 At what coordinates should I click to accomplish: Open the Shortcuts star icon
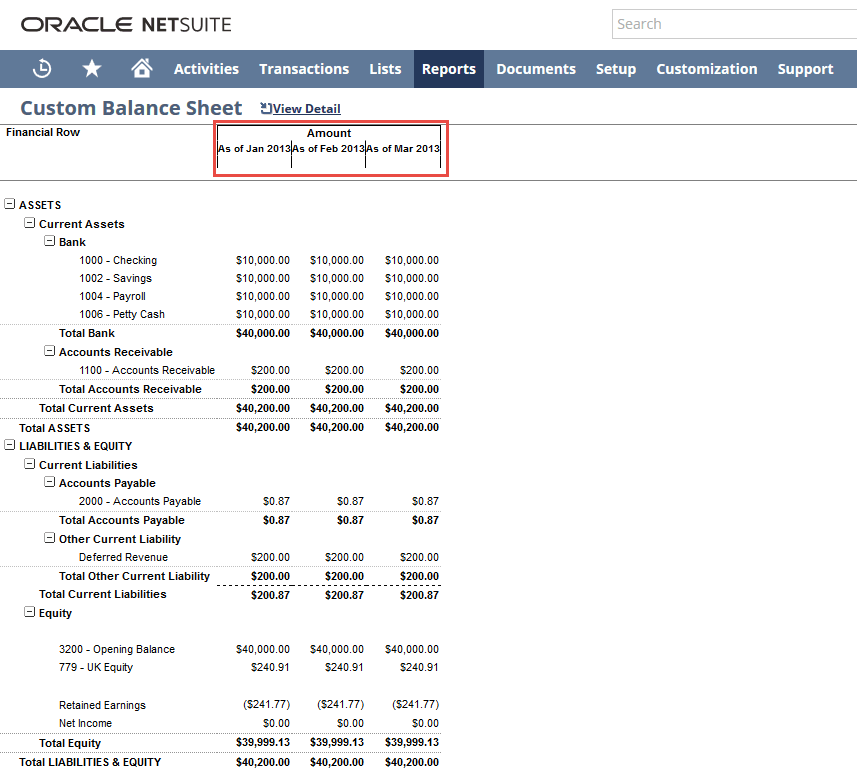(92, 69)
